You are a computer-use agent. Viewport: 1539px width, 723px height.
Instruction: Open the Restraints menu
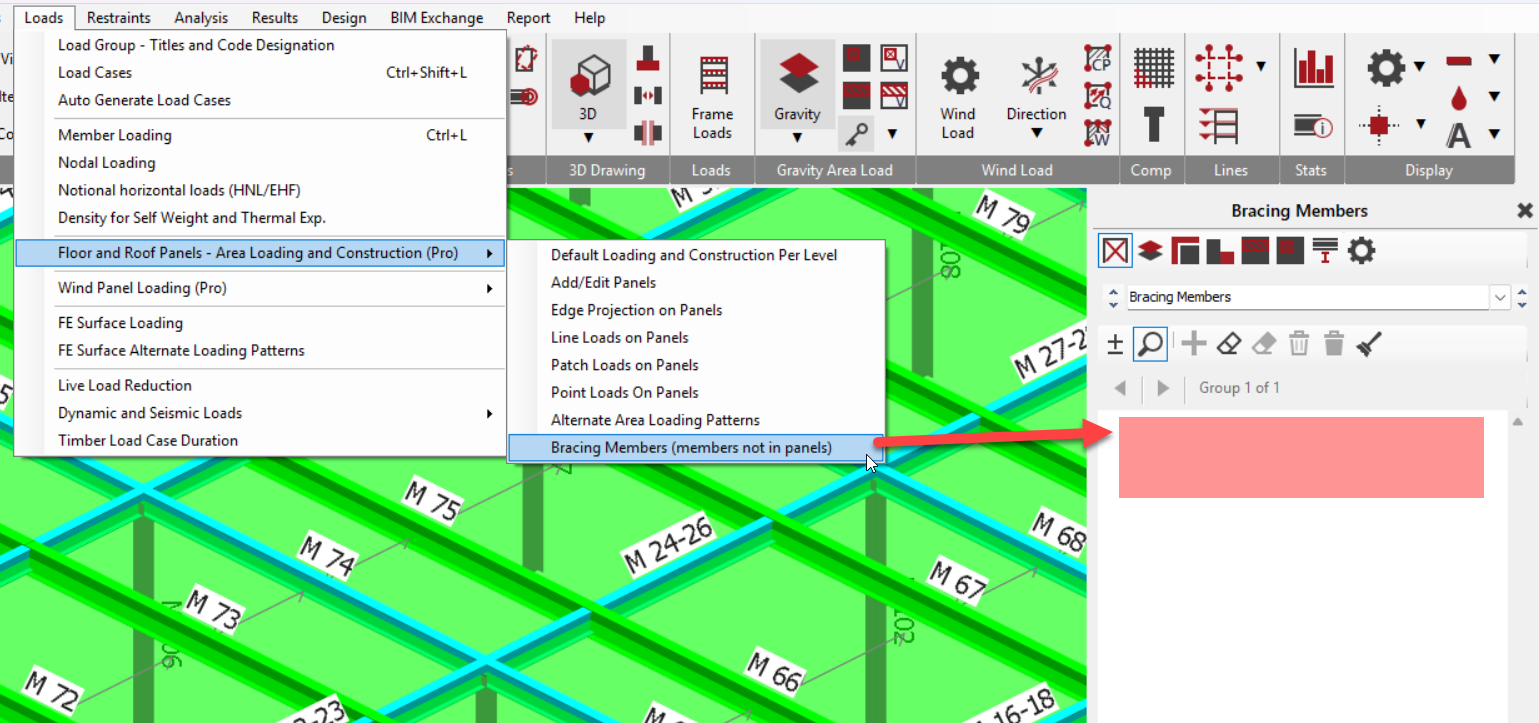coord(119,17)
